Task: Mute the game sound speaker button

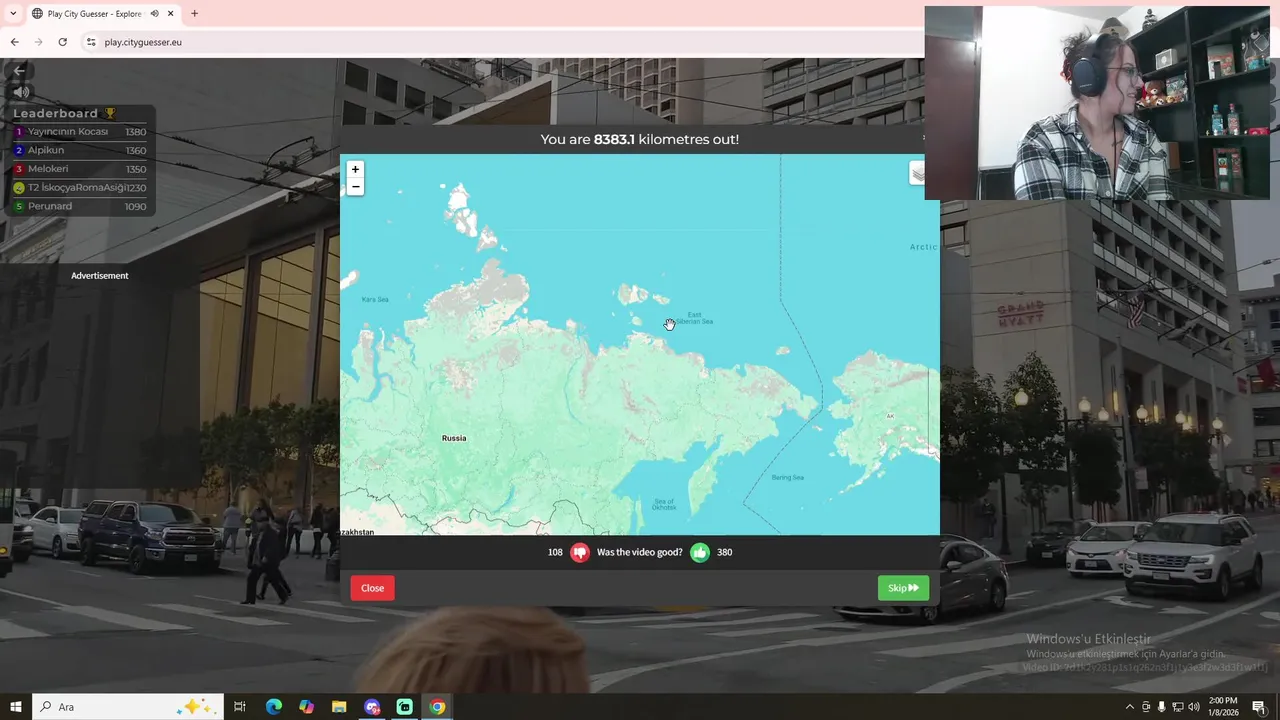Action: pyautogui.click(x=19, y=92)
